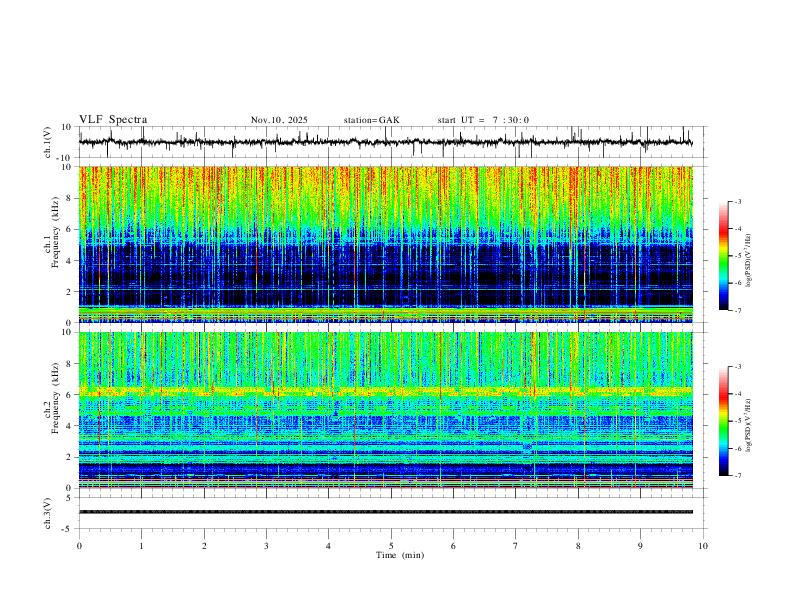Select the "start UT = 7 :30: 0" text
The image size is (792, 612).
coord(483,120)
